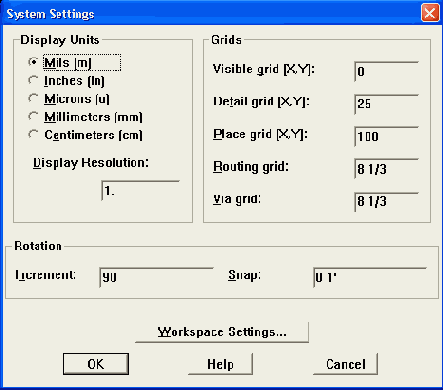Image resolution: width=443 pixels, height=390 pixels.
Task: Click the Place grid field showing 100
Action: coord(386,136)
